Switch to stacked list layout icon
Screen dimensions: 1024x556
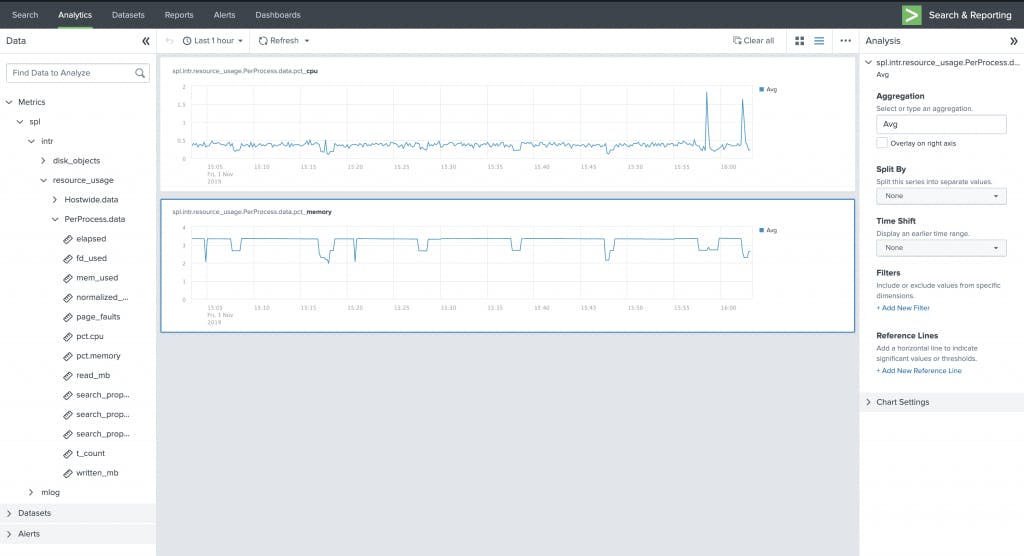point(819,41)
